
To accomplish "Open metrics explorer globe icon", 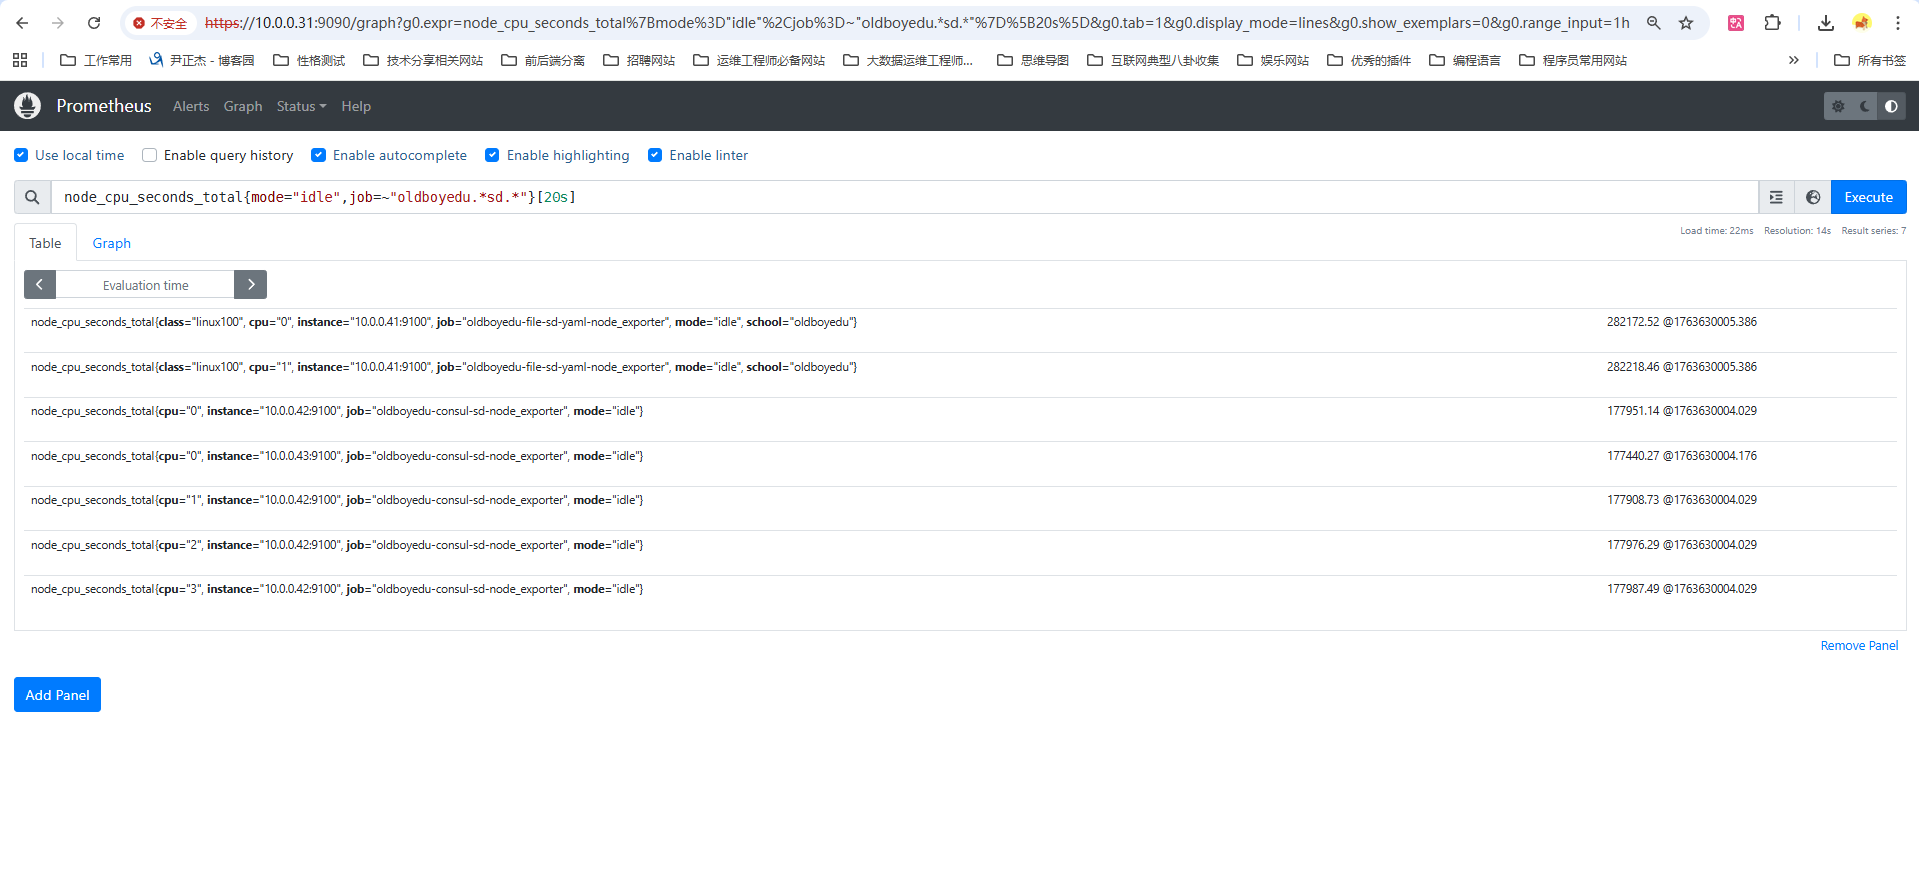I will (1813, 197).
